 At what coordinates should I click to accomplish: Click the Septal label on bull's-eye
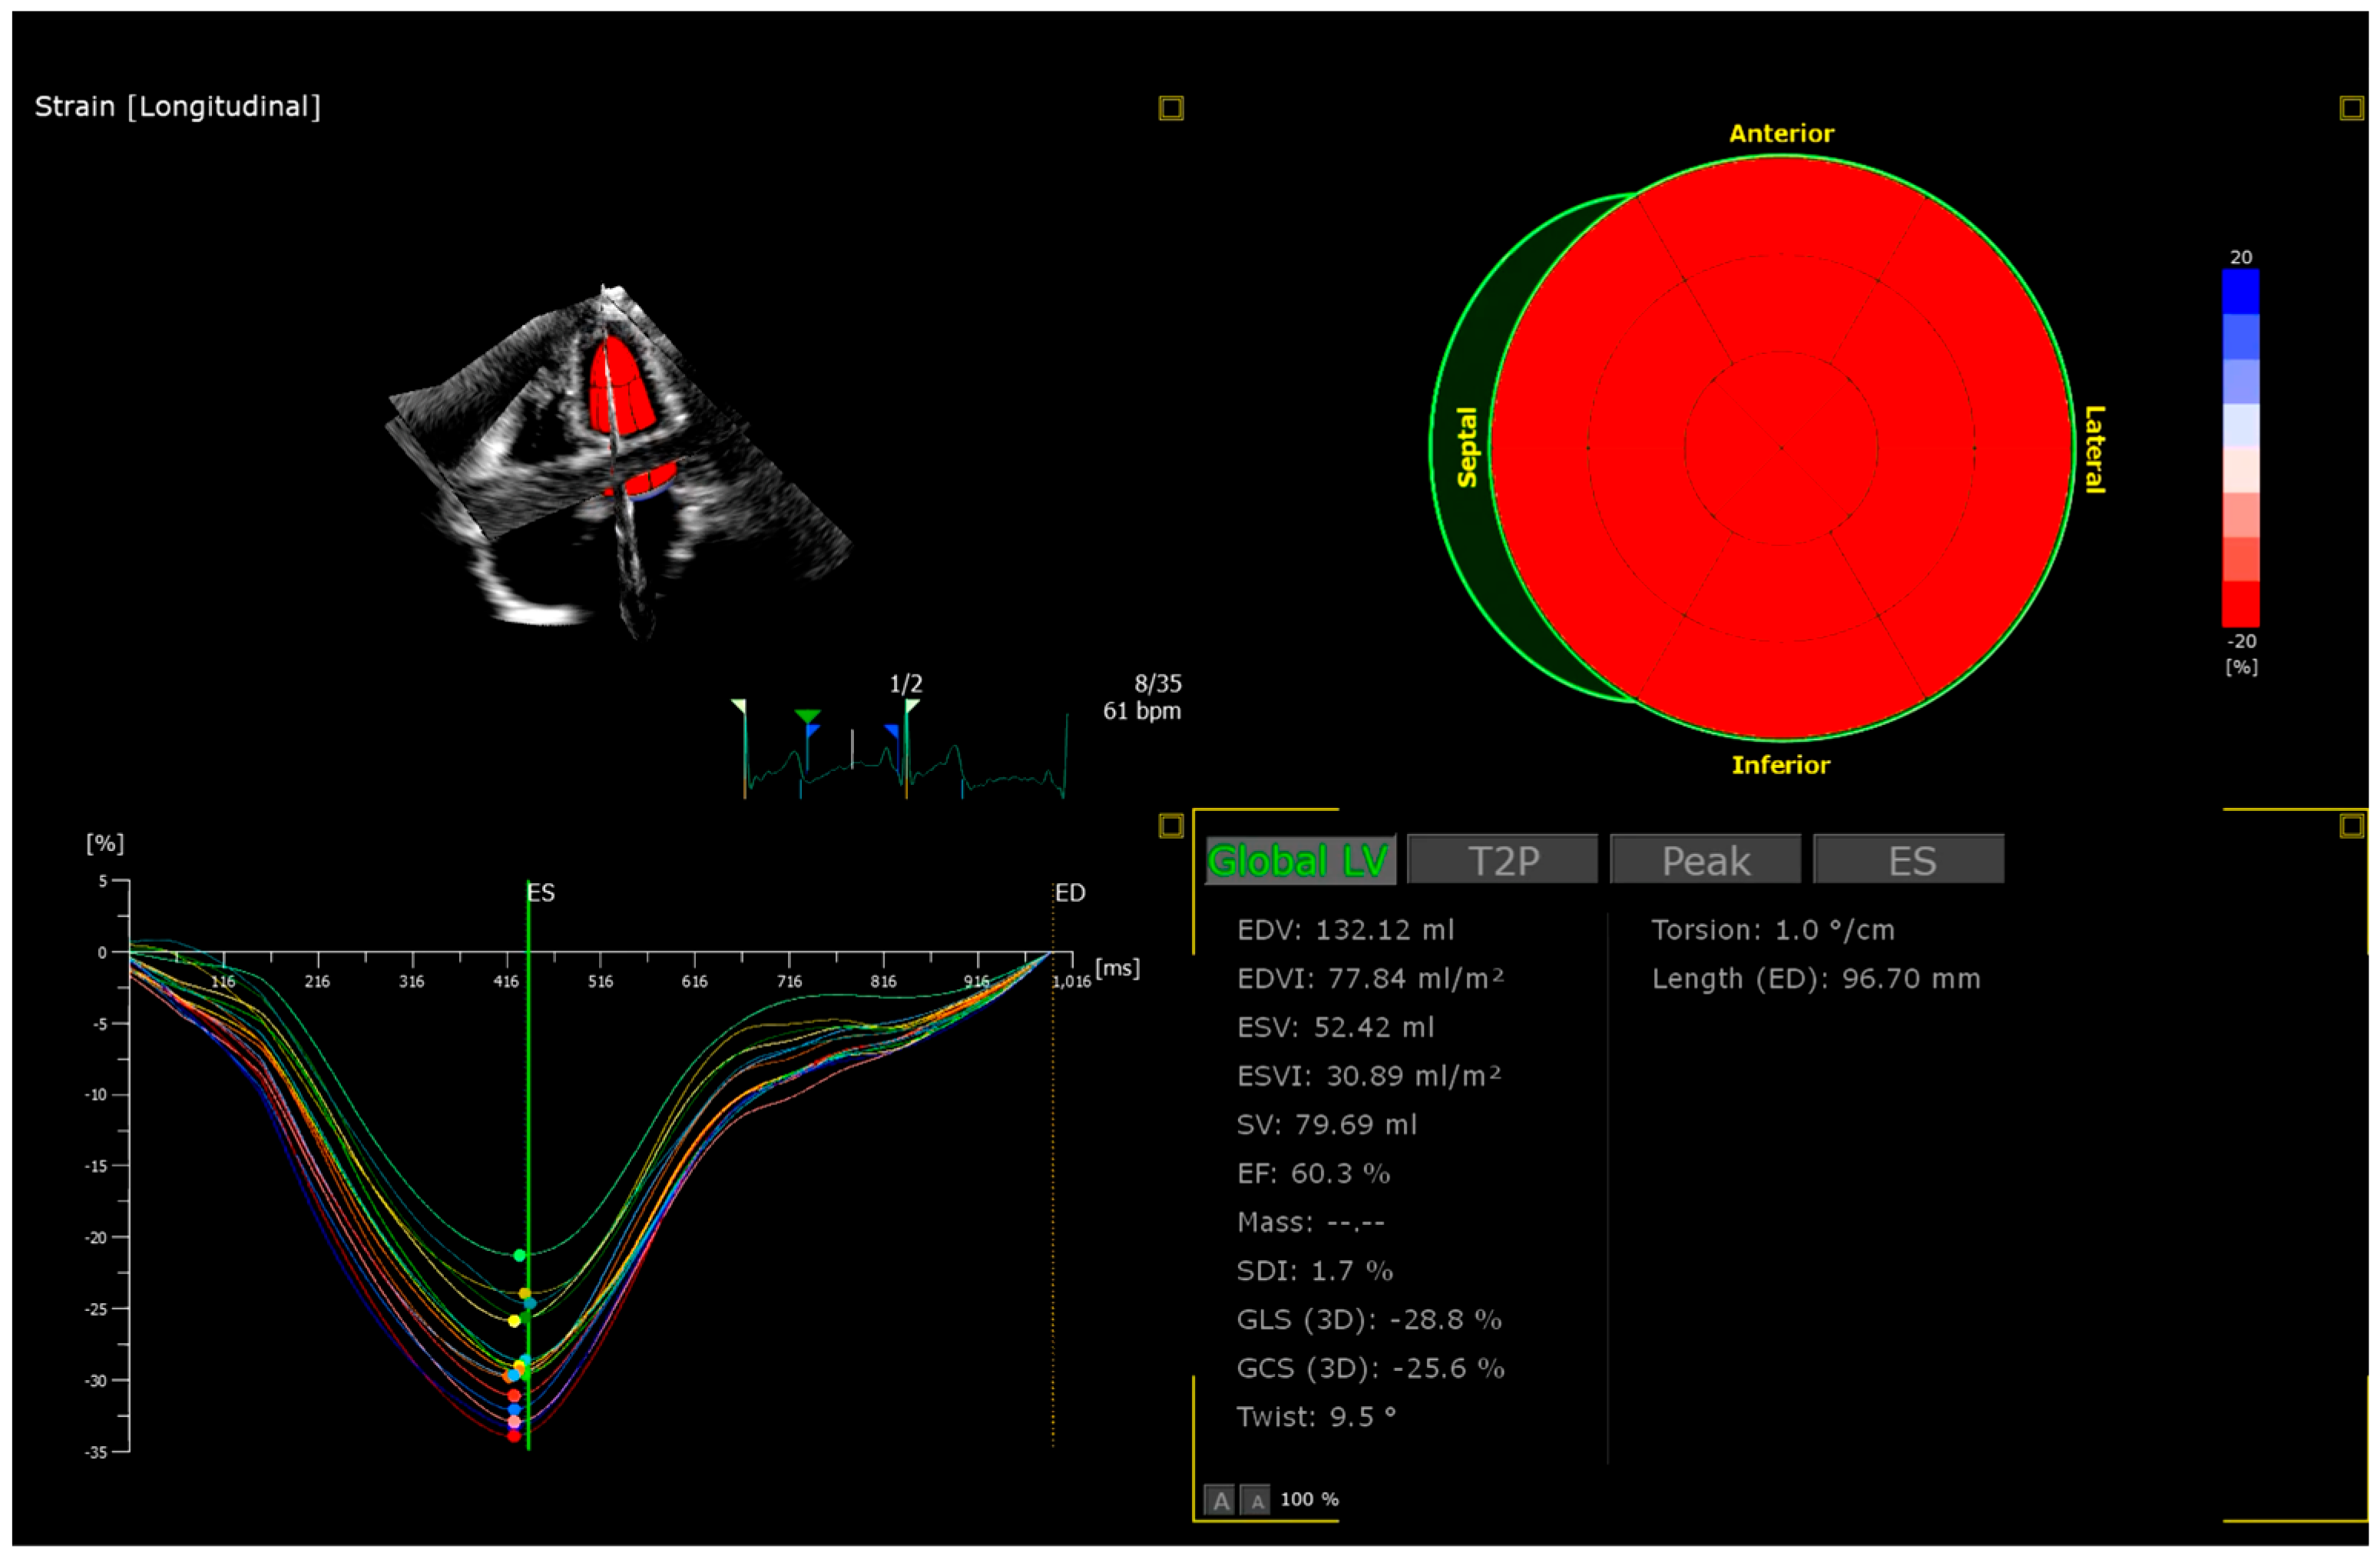(1467, 447)
